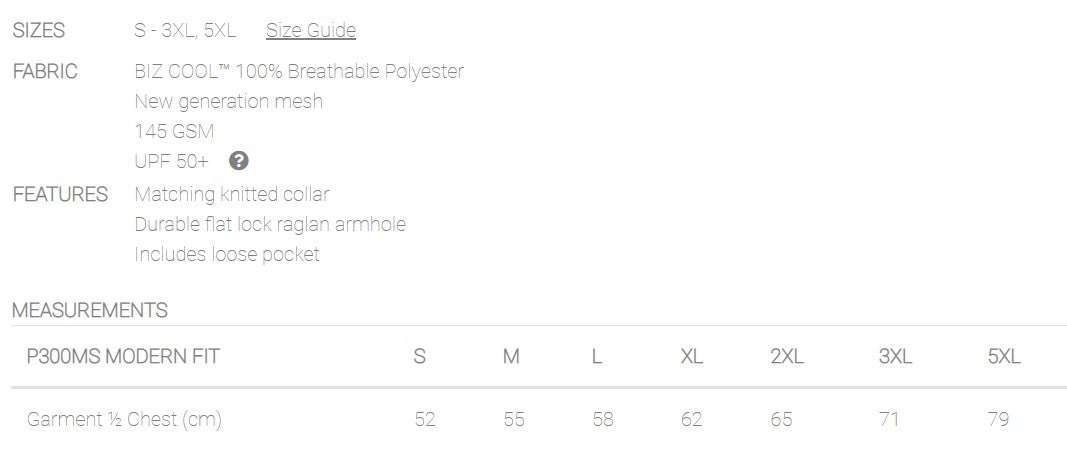Viewport: 1067px width, 452px height.
Task: Click the Matching knitted collar feature
Action: tap(232, 195)
